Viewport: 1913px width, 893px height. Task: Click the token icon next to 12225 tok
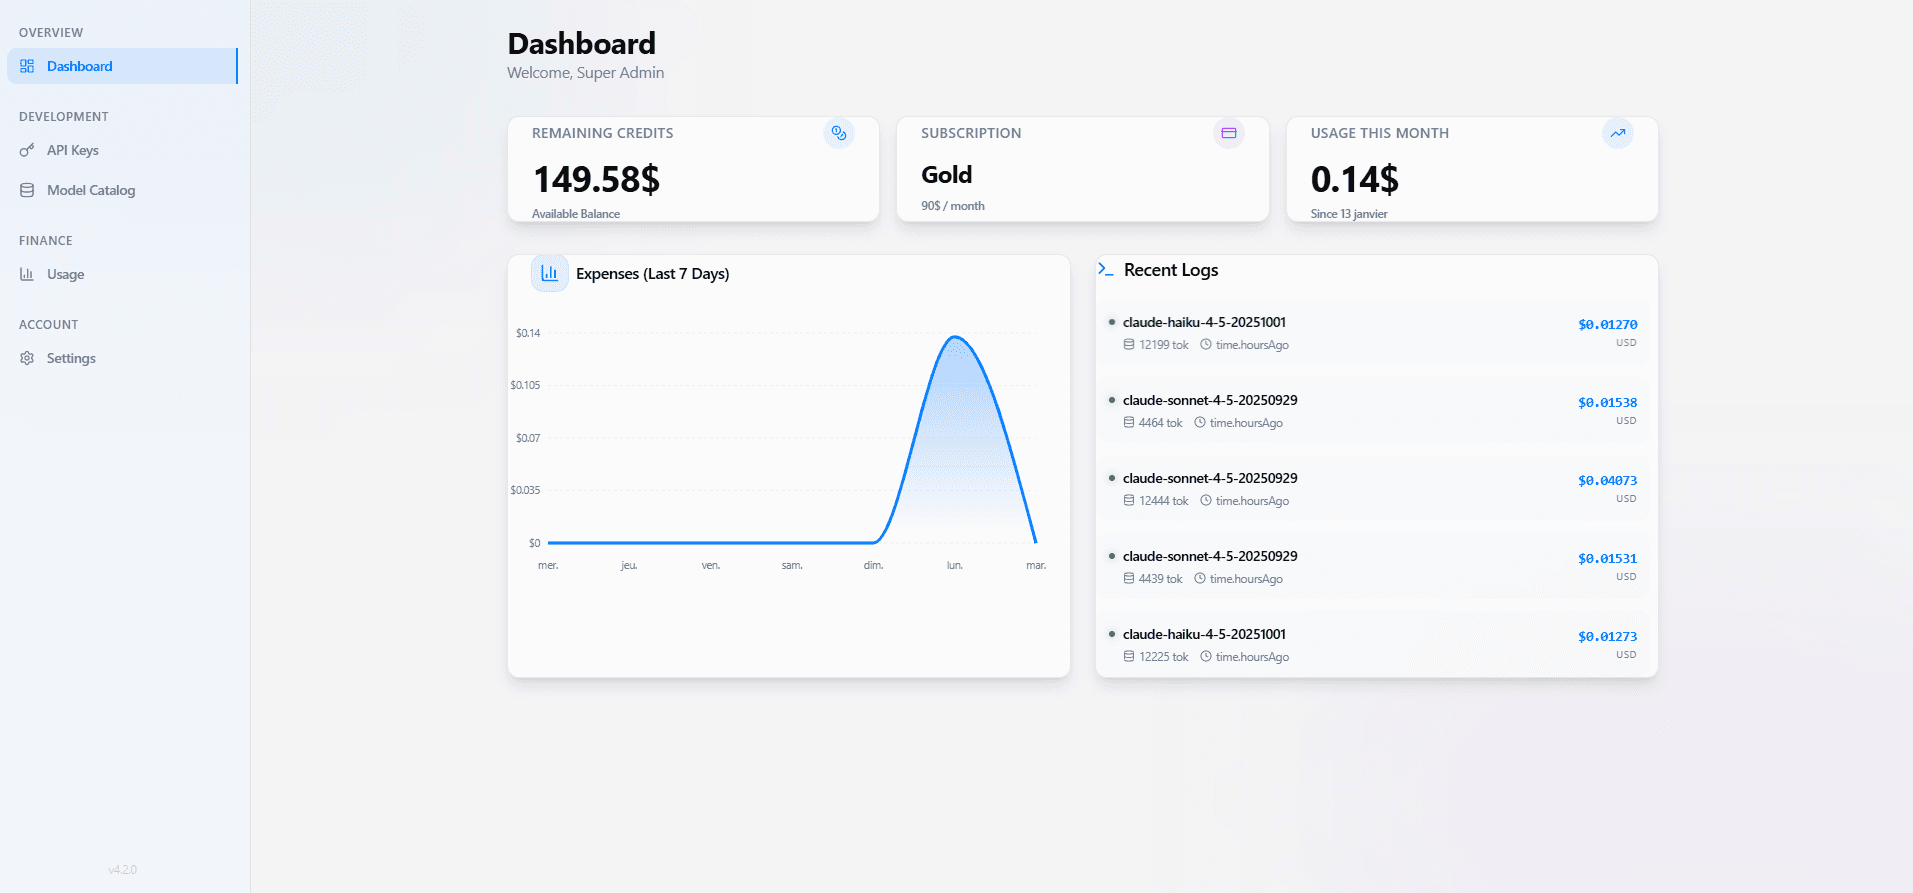(1129, 656)
